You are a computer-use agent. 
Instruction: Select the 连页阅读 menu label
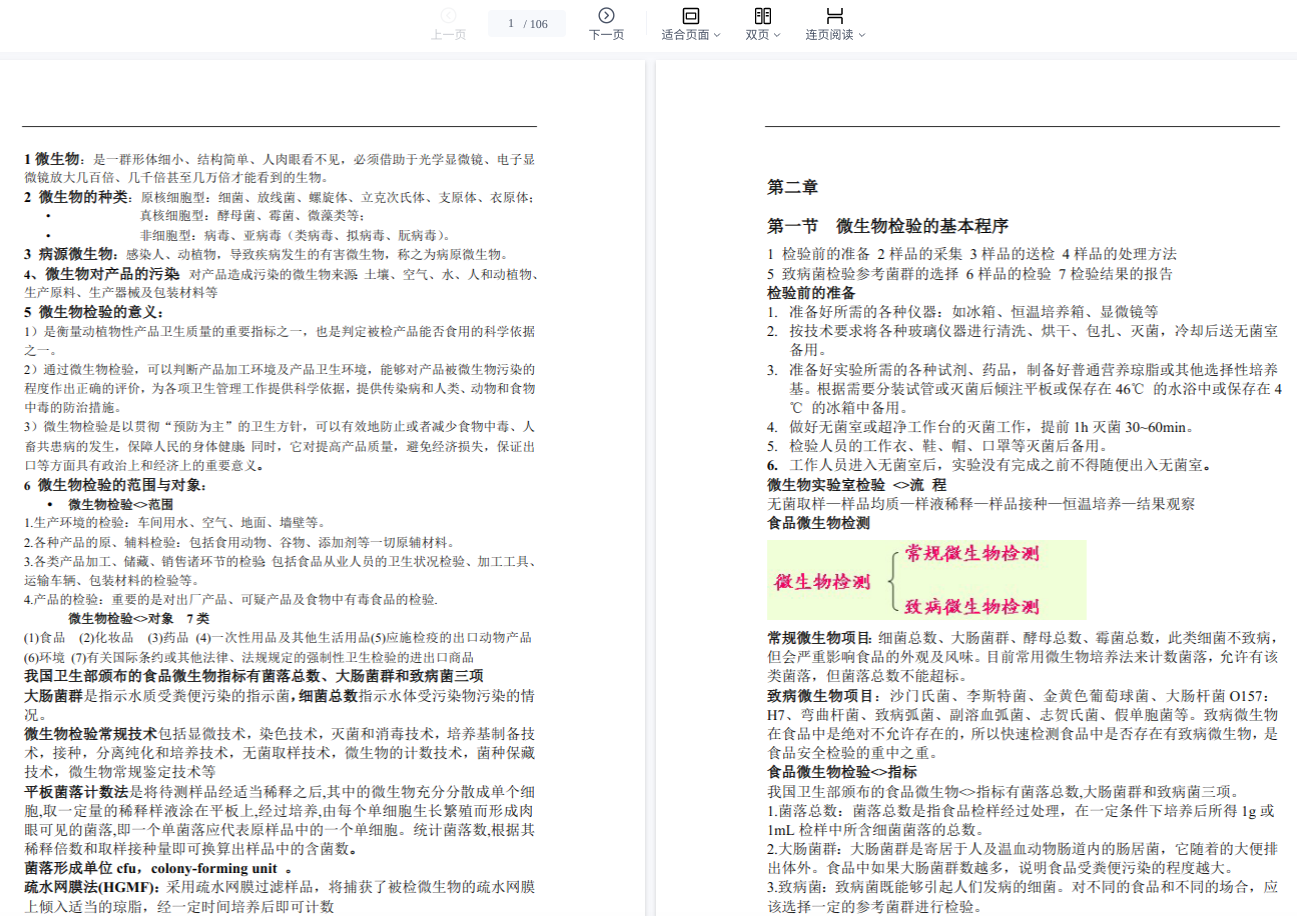click(x=830, y=35)
